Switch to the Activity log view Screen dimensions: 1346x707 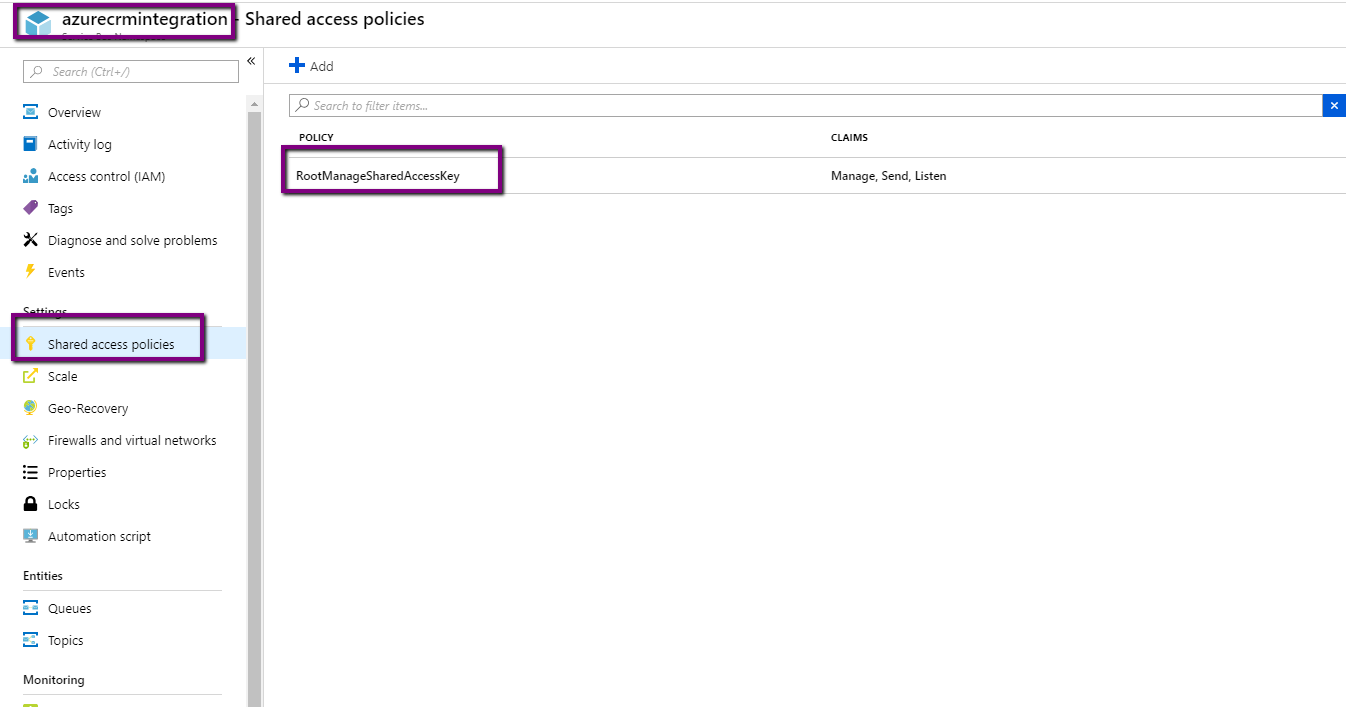pos(80,144)
